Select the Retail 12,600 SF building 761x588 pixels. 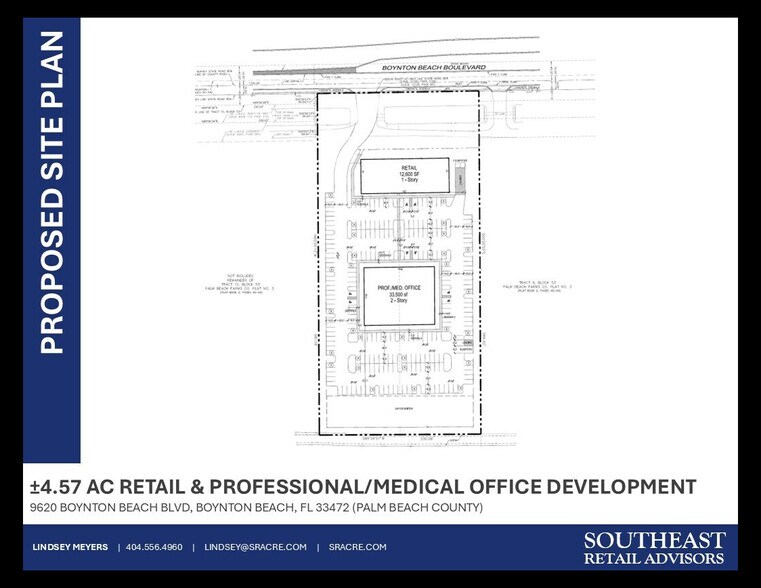point(404,175)
